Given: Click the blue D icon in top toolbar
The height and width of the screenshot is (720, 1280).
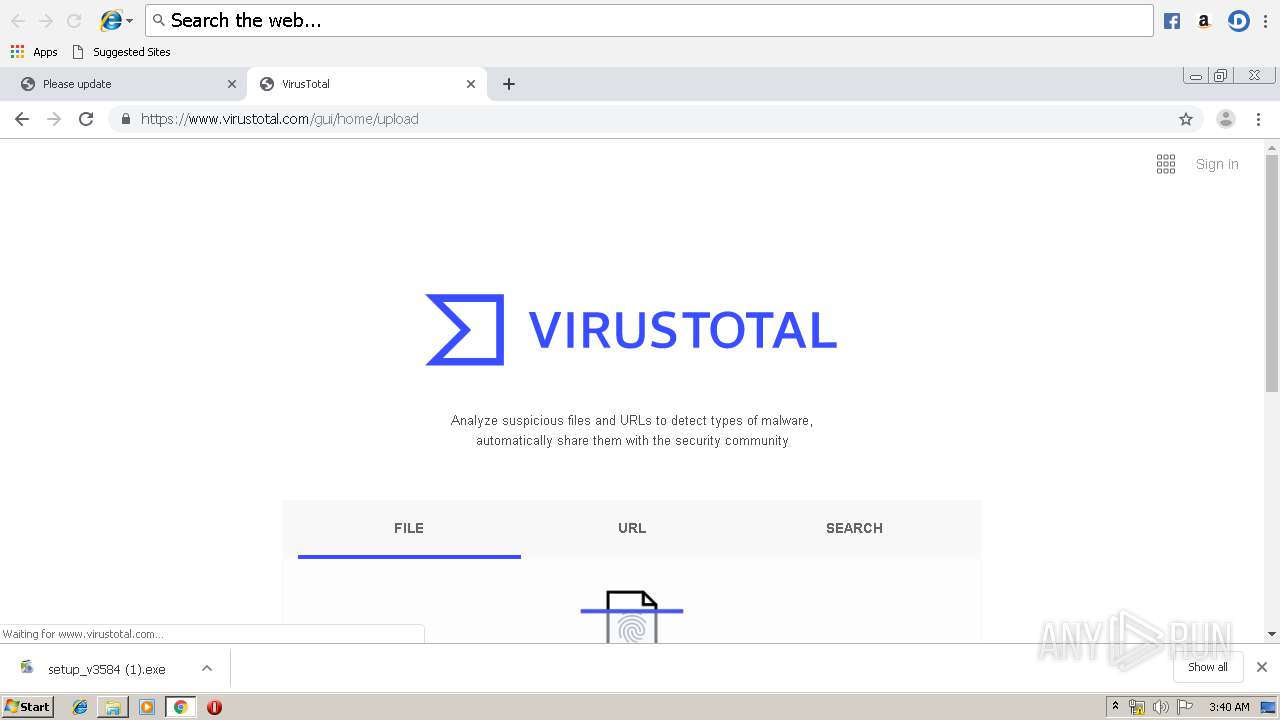Looking at the screenshot, I should tap(1238, 21).
